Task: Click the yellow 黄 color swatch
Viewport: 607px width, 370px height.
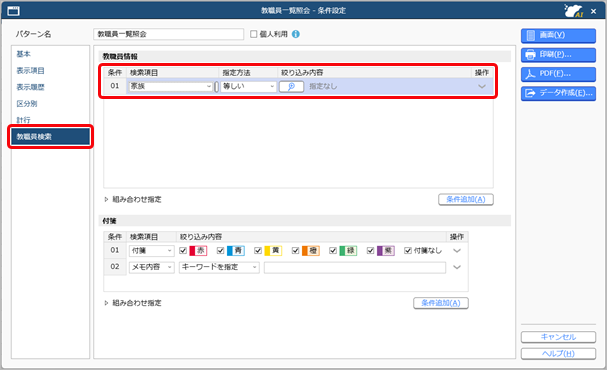Action: pos(273,251)
